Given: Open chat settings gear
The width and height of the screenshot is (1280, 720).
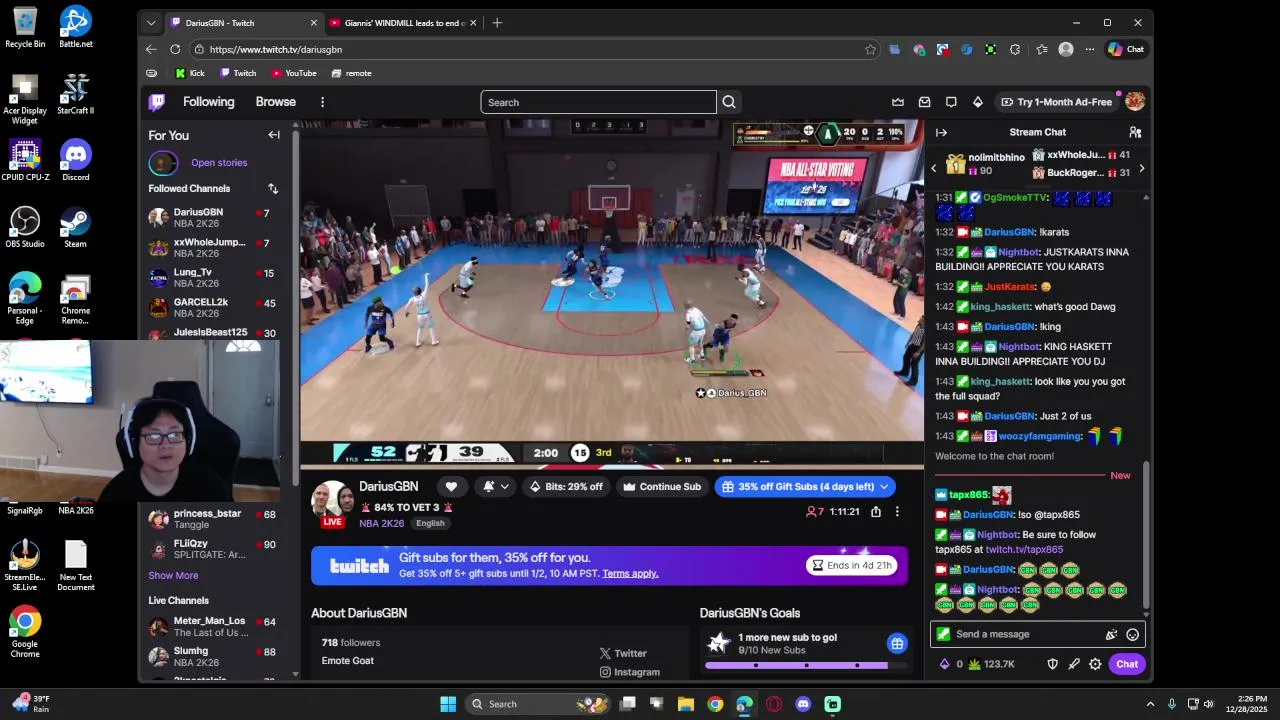Looking at the screenshot, I should click(x=1095, y=664).
